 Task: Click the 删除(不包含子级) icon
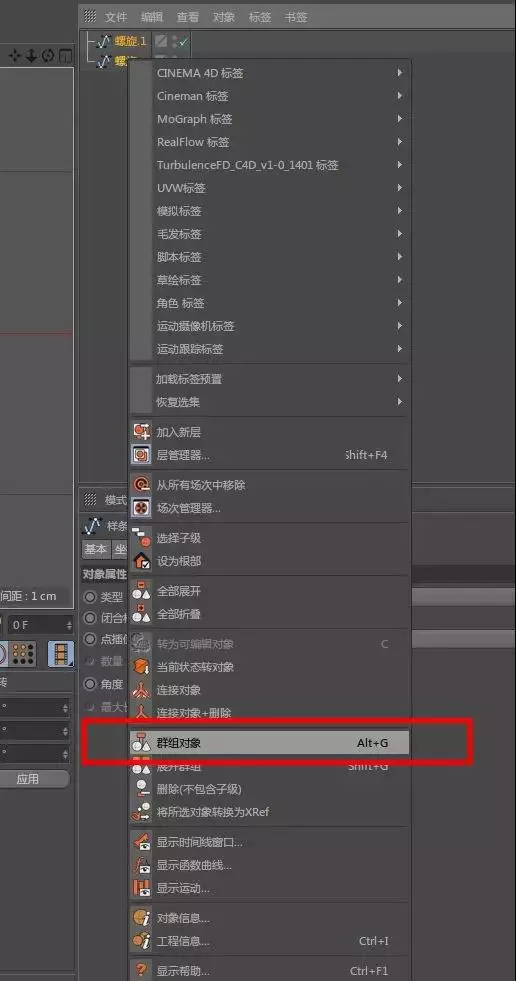click(x=142, y=789)
